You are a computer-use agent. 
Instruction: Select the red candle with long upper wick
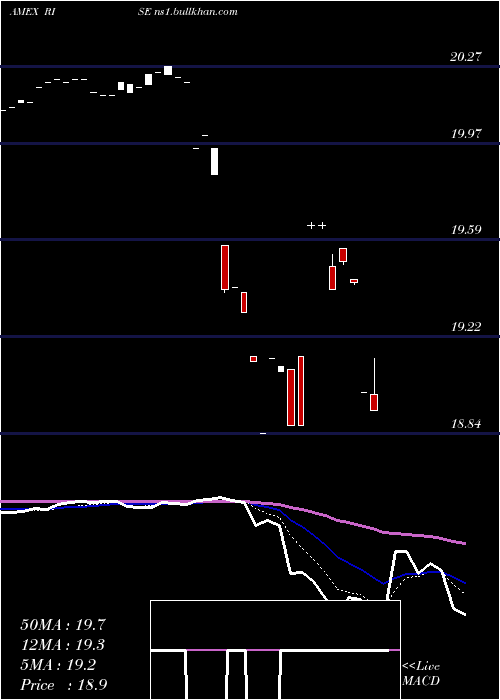tap(374, 384)
